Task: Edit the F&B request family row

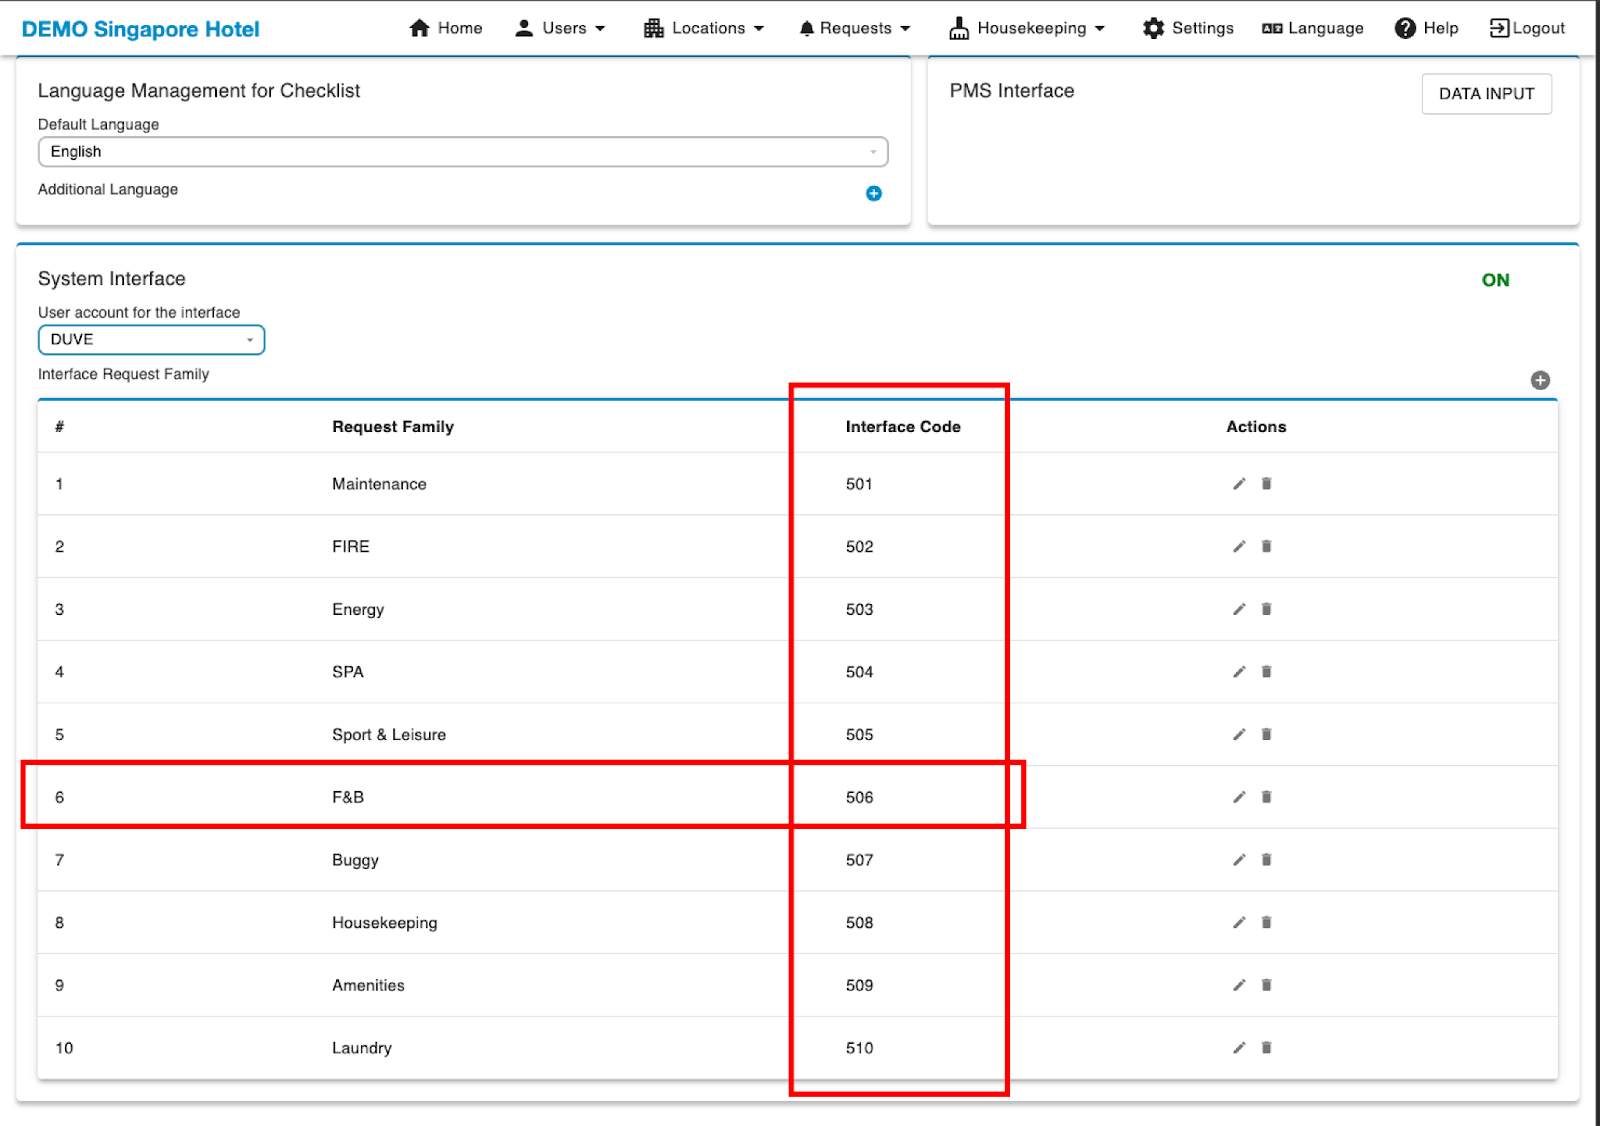Action: click(x=1239, y=797)
